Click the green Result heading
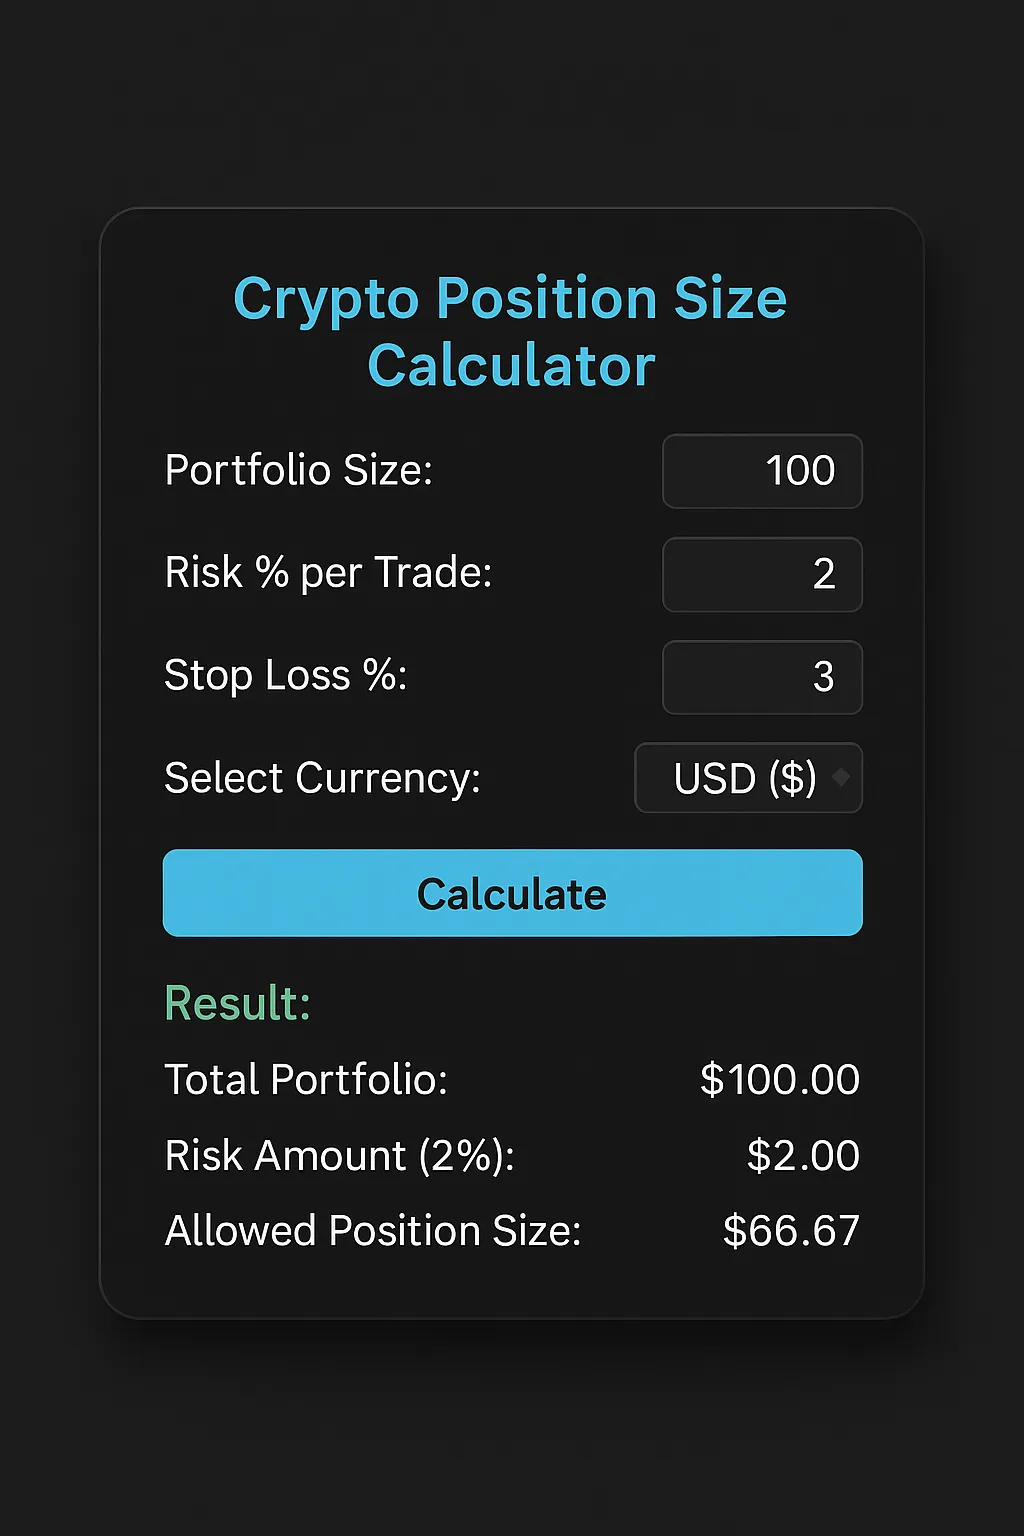This screenshot has width=1024, height=1536. click(237, 1003)
